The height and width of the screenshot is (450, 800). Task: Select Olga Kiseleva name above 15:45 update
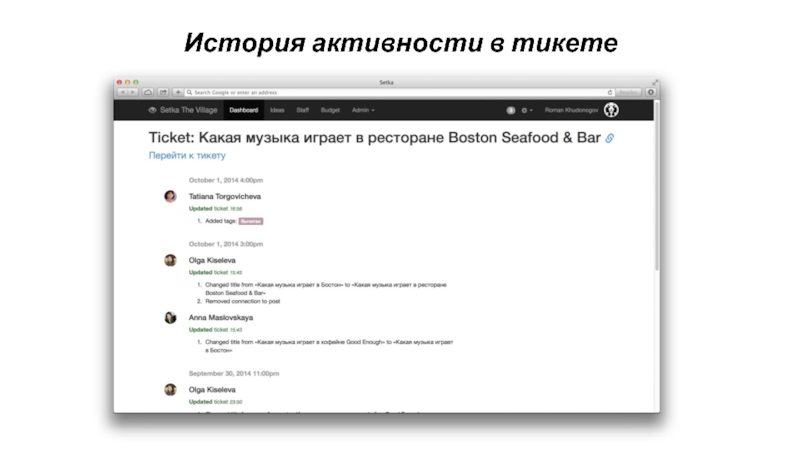pos(212,260)
